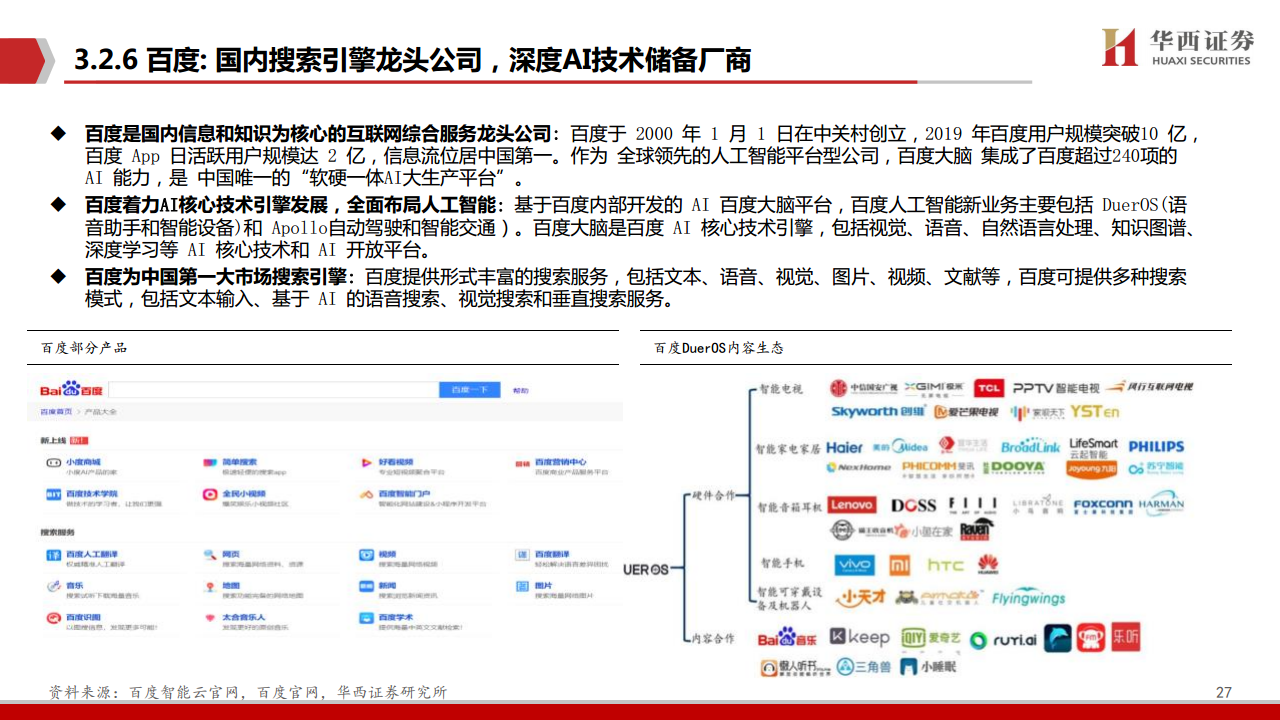Click the 网页 magnifier icon
Viewport: 1280px width, 720px height.
(210, 555)
